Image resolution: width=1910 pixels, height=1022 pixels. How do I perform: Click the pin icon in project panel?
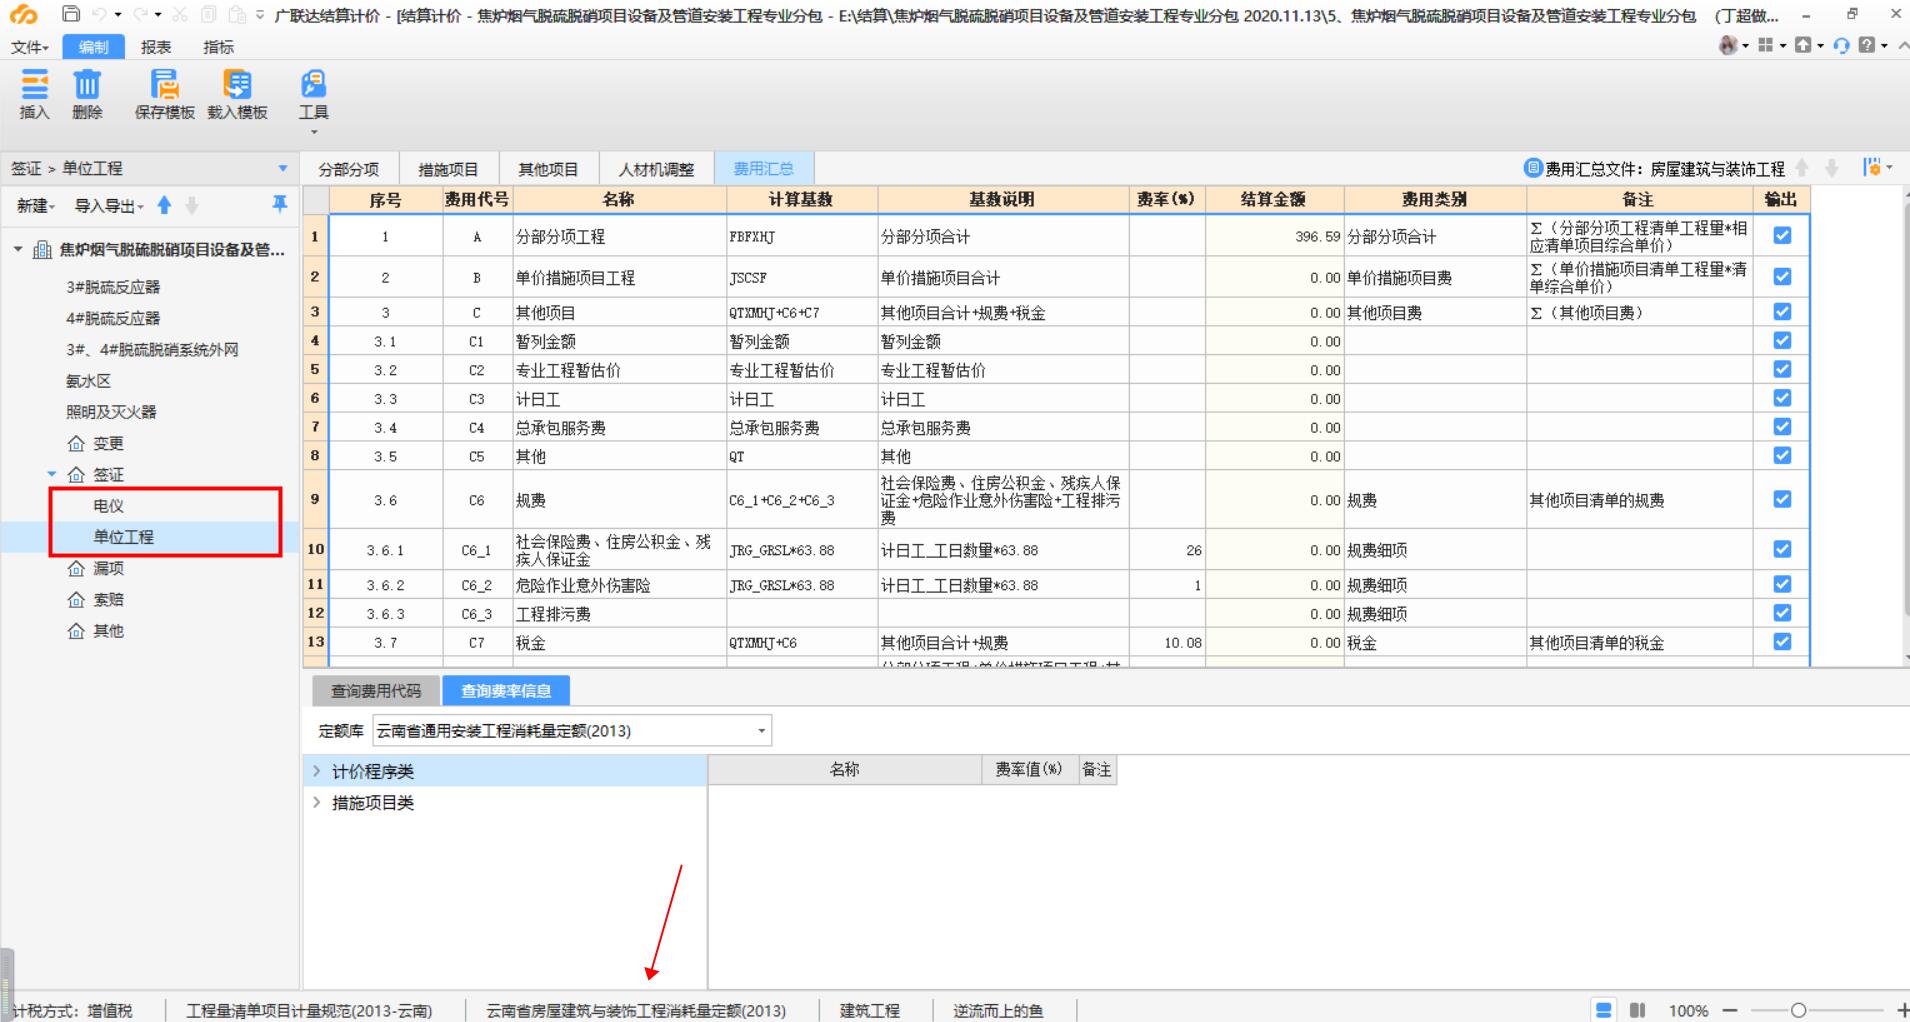(x=280, y=204)
